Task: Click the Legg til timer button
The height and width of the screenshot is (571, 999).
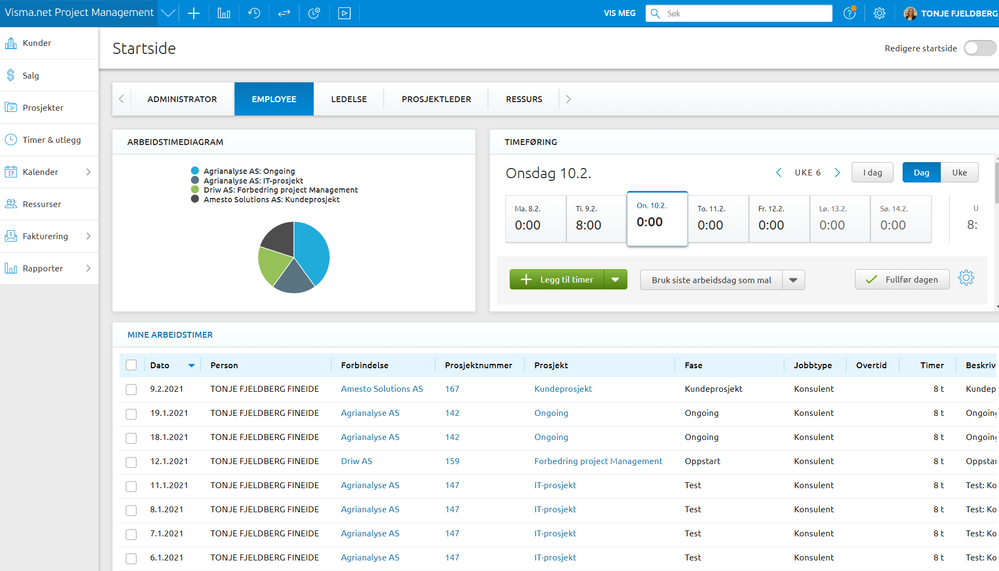Action: click(x=557, y=279)
